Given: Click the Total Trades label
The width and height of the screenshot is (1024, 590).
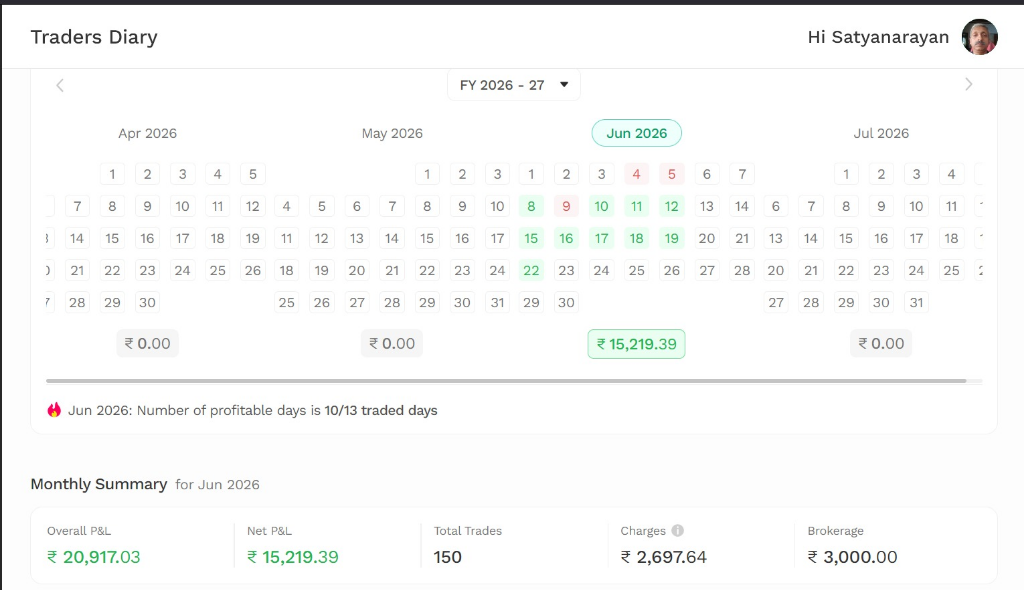Looking at the screenshot, I should click(x=468, y=531).
